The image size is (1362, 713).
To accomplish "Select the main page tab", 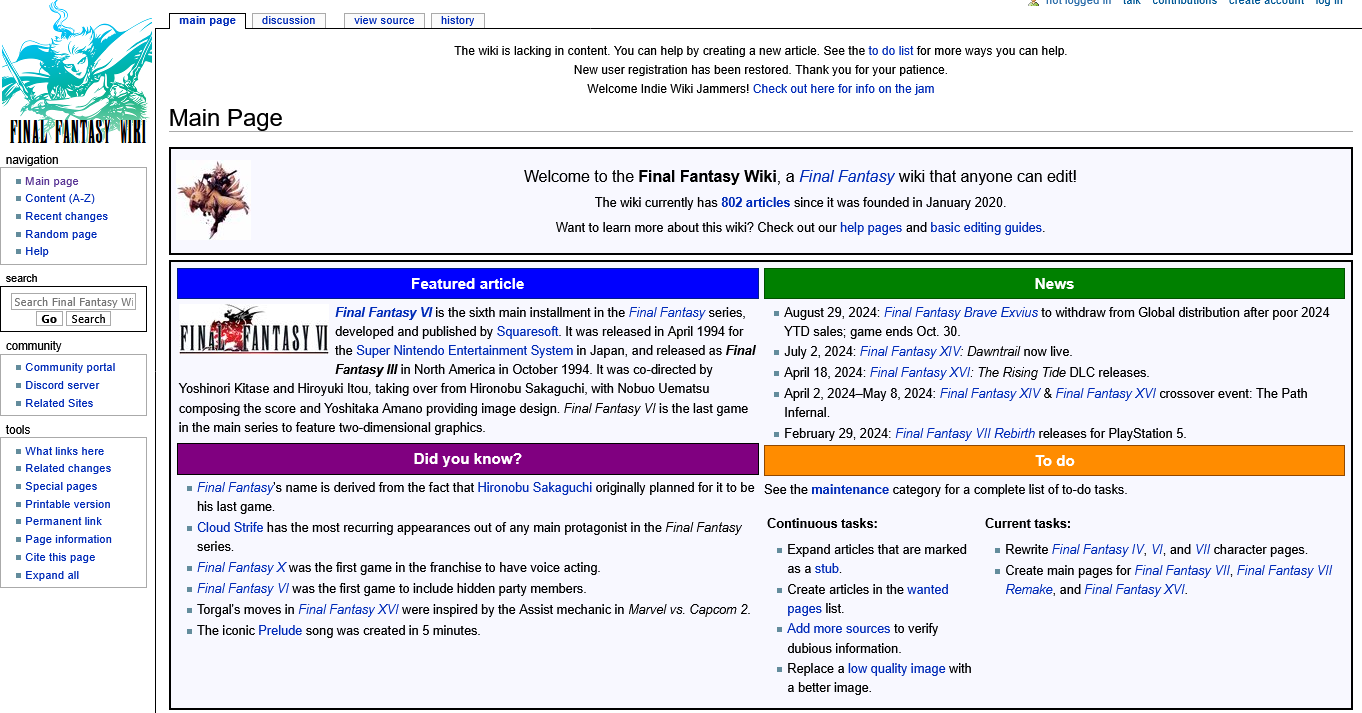I will click(207, 20).
